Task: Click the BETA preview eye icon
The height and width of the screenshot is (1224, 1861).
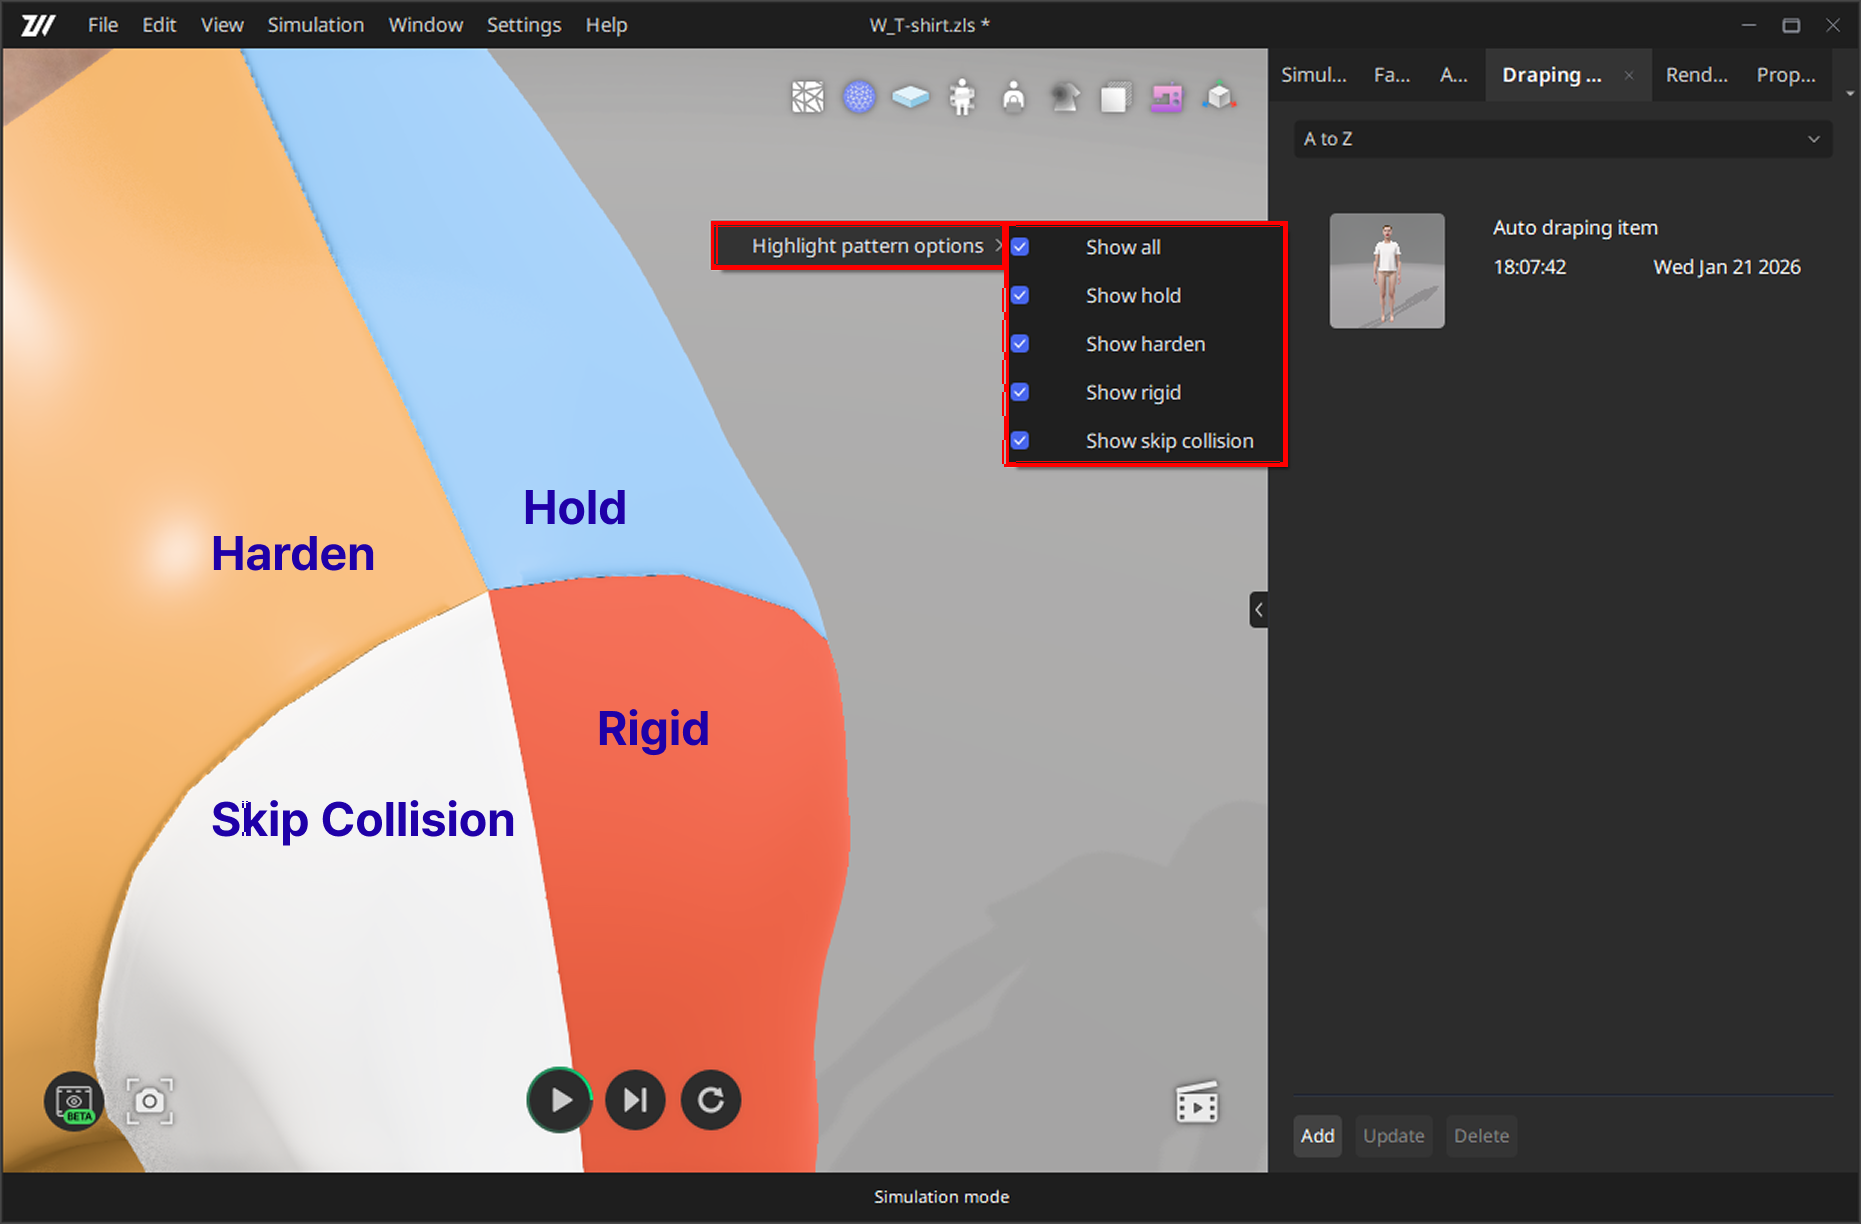Action: [x=74, y=1101]
